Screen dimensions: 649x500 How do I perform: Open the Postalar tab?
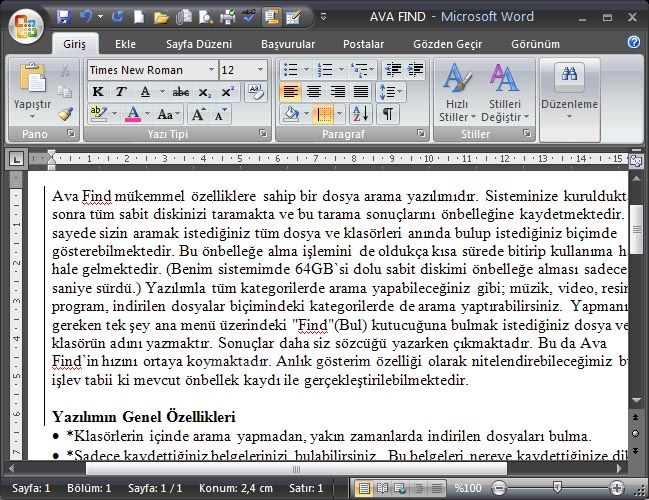pyautogui.click(x=363, y=44)
